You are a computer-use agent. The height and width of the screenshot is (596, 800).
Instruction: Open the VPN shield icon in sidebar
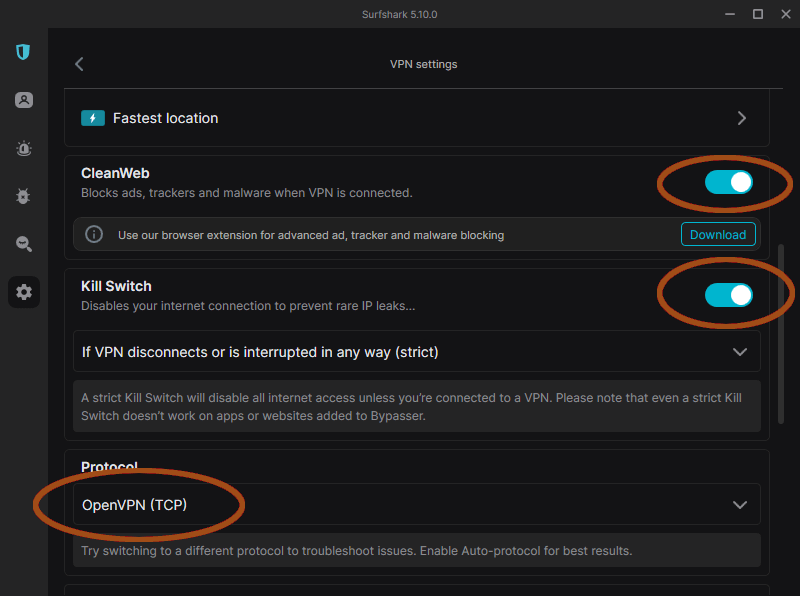click(x=23, y=52)
